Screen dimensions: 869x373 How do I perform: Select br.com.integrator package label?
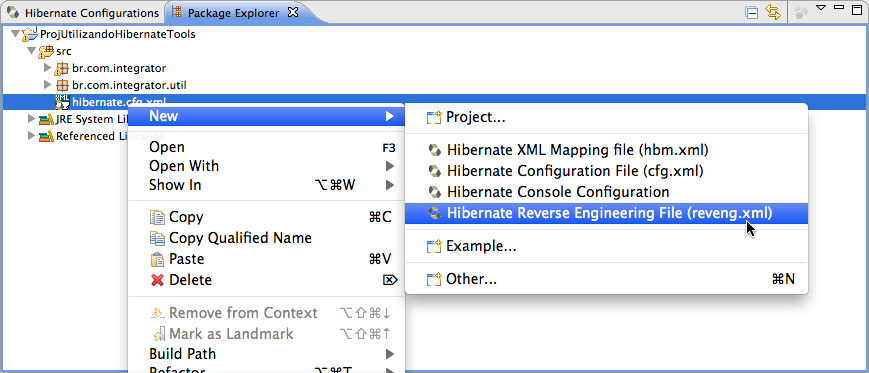coord(119,69)
